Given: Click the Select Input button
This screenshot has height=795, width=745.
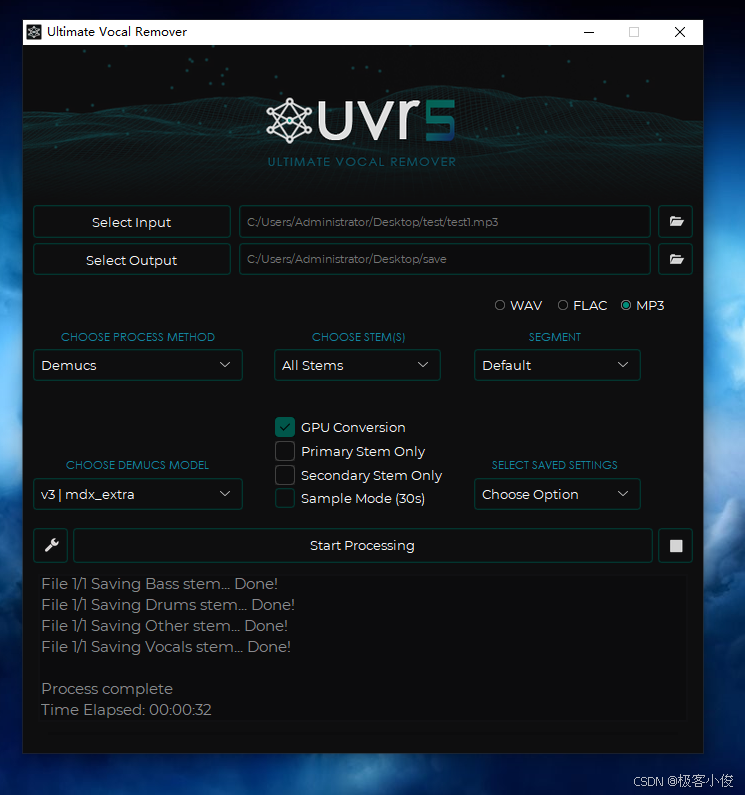Looking at the screenshot, I should click(x=132, y=222).
